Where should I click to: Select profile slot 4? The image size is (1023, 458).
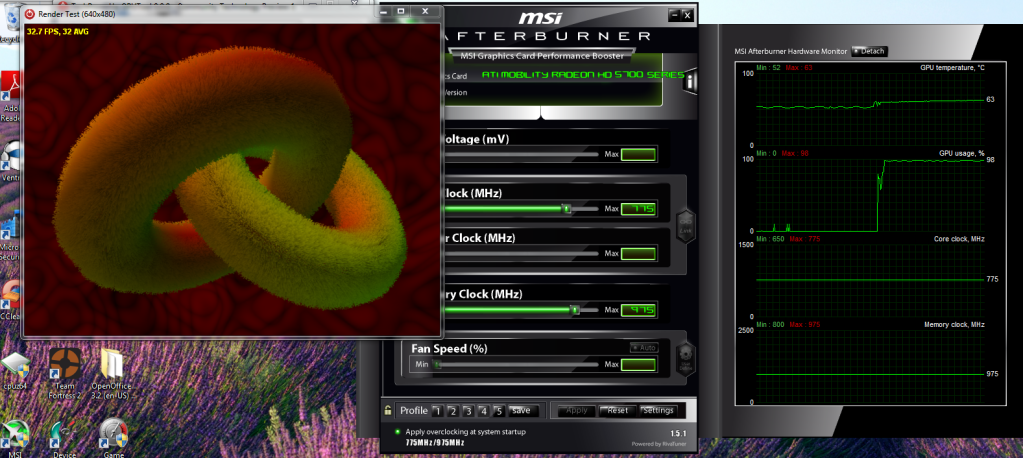483,411
